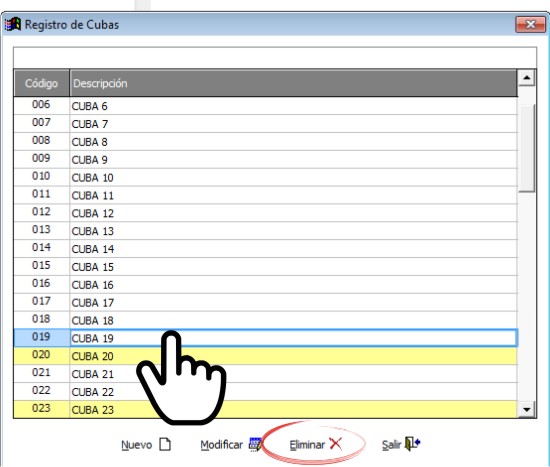This screenshot has height=467, width=550.
Task: Click the Código column header
Action: (41, 83)
